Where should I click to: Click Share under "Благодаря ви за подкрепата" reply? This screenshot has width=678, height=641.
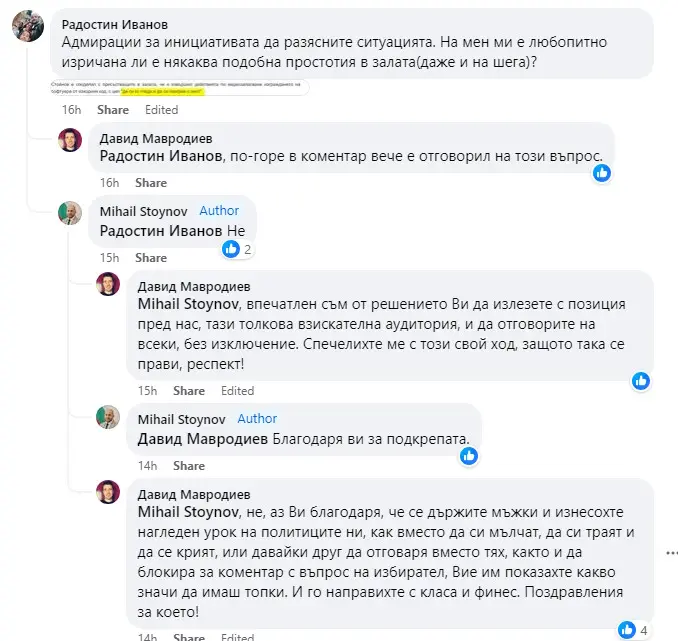[x=189, y=466]
